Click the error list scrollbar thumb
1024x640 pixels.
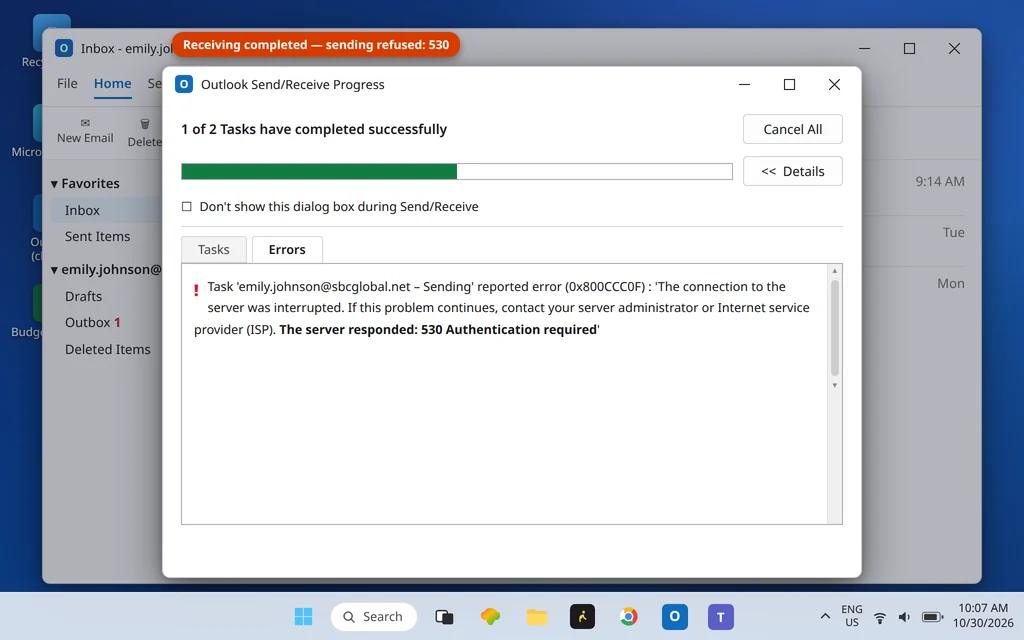[x=835, y=328]
